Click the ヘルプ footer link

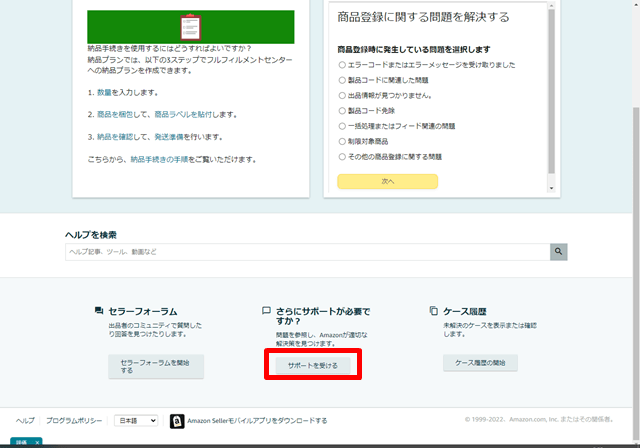point(25,421)
